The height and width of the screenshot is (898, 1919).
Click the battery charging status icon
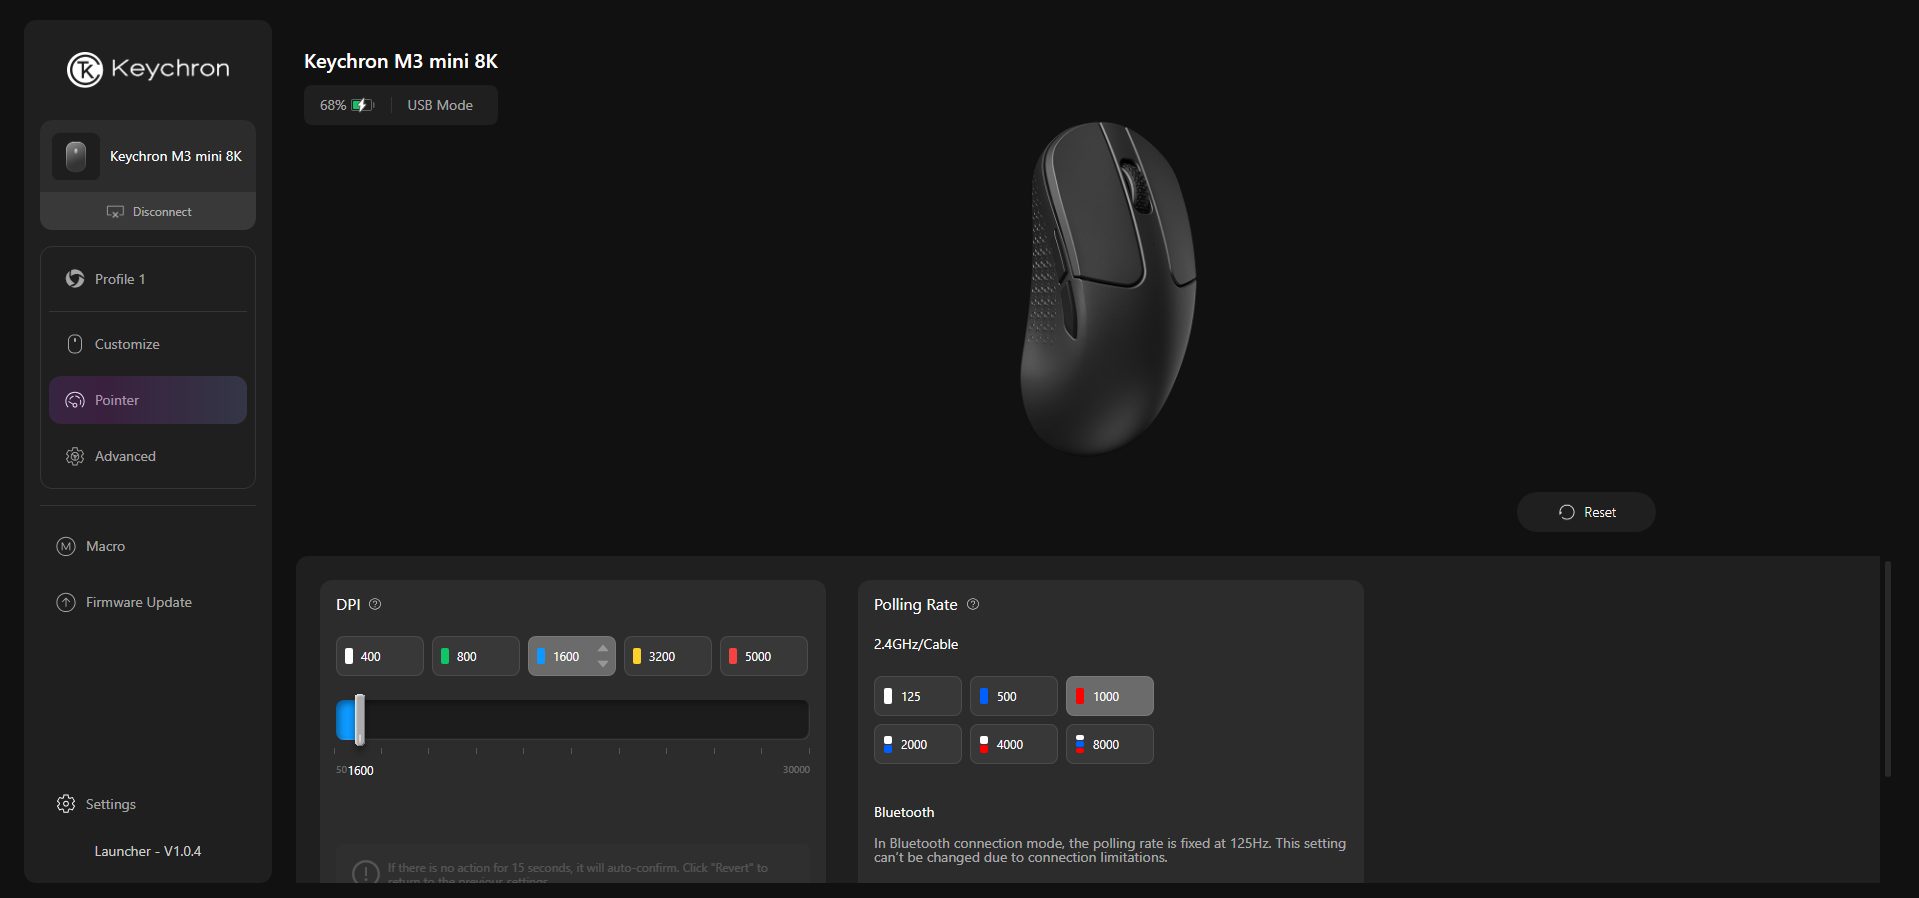[363, 105]
